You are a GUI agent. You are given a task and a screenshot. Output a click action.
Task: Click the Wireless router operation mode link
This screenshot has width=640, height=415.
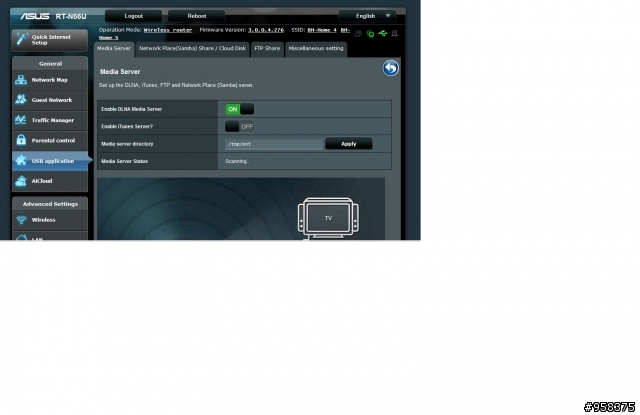pyautogui.click(x=168, y=30)
